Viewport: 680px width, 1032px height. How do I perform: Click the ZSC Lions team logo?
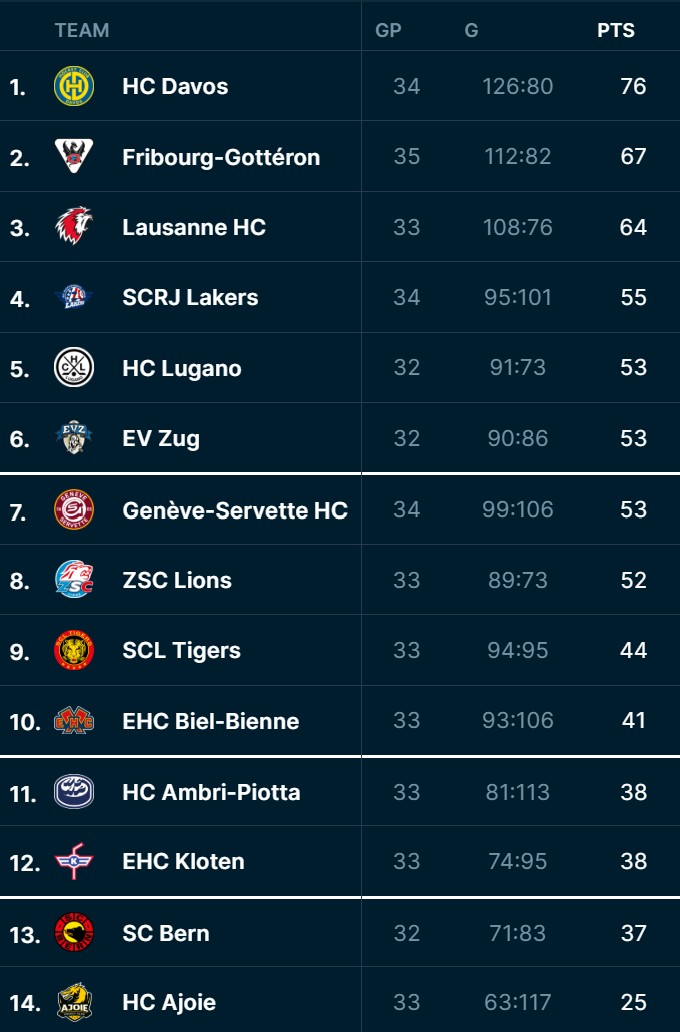point(74,580)
